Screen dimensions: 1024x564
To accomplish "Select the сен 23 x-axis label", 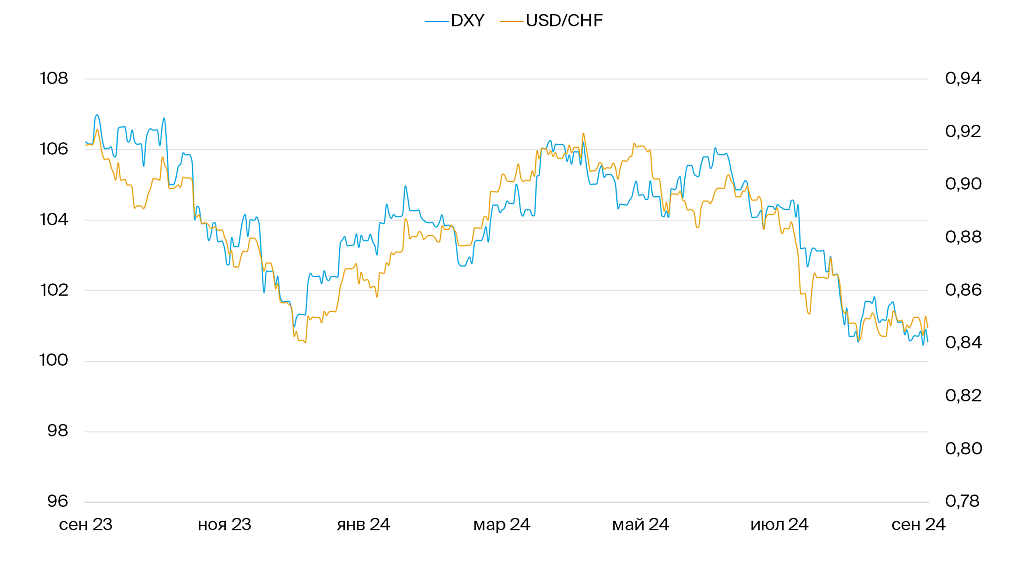I will tap(85, 524).
